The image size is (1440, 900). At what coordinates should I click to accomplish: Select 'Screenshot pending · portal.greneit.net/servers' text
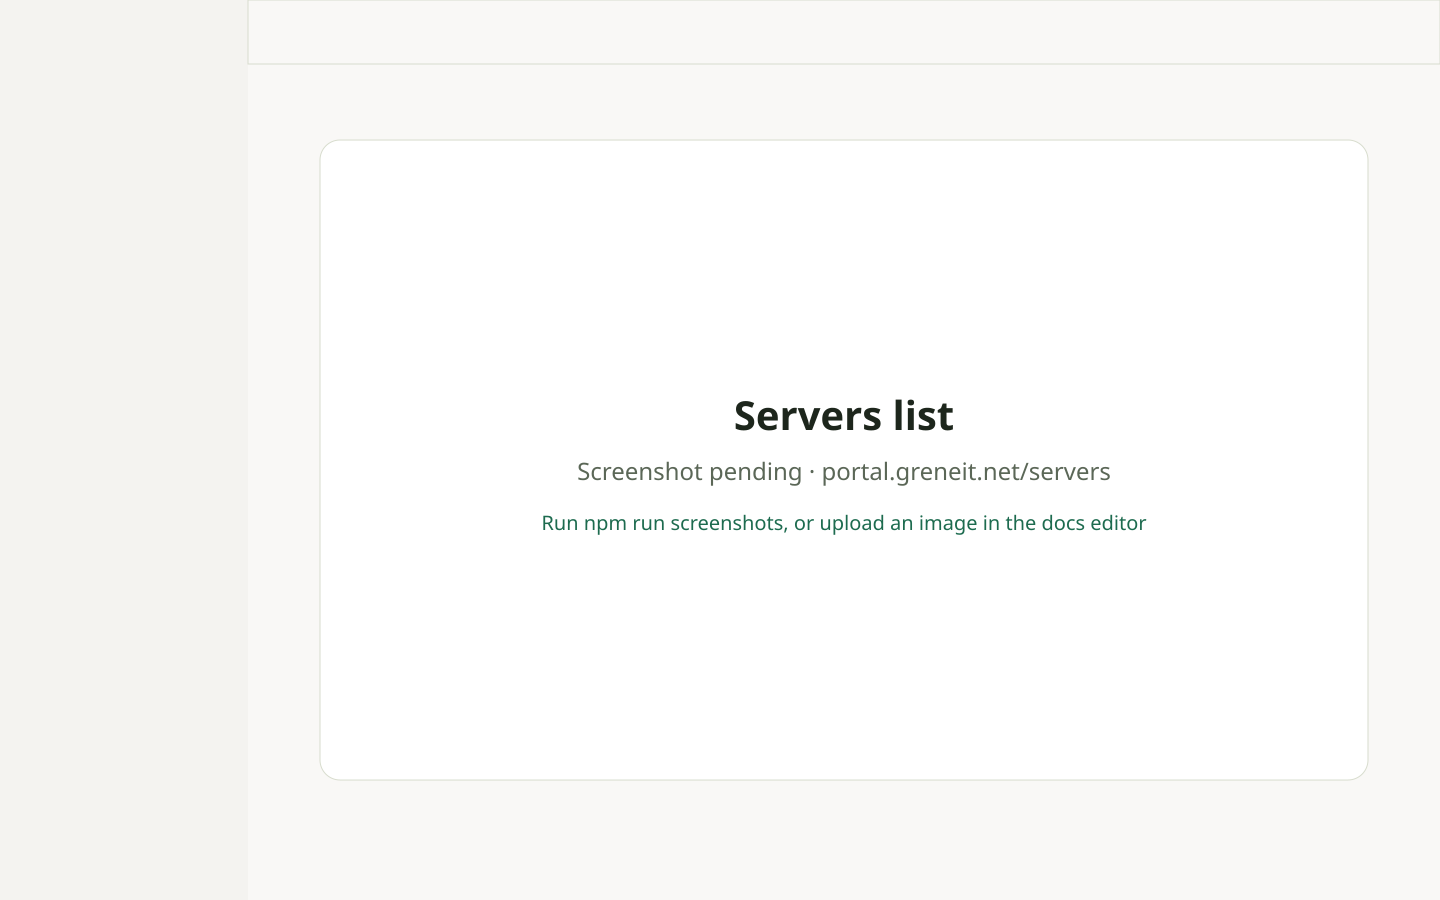click(843, 471)
